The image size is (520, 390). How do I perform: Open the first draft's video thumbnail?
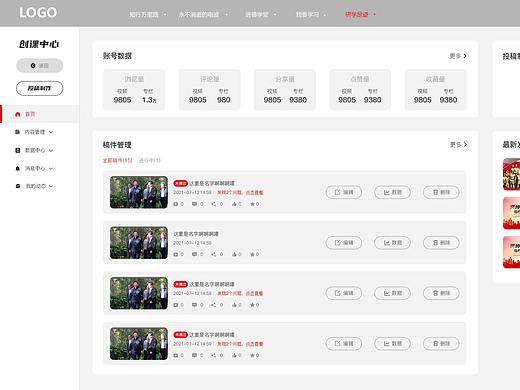pyautogui.click(x=139, y=192)
